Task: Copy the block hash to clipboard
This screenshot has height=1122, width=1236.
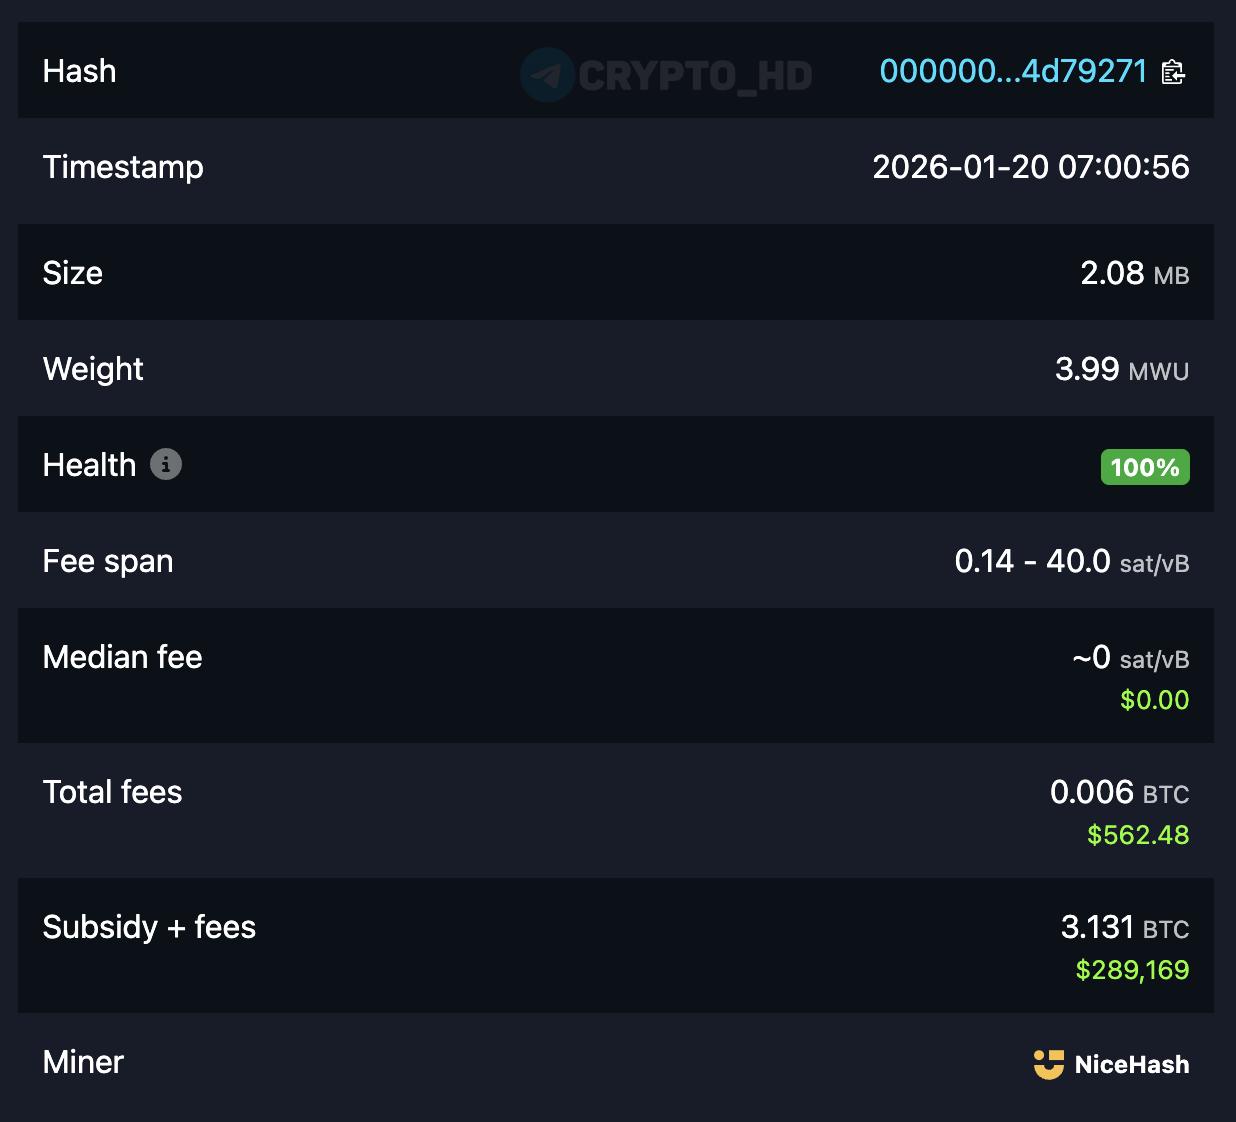Action: [x=1173, y=72]
